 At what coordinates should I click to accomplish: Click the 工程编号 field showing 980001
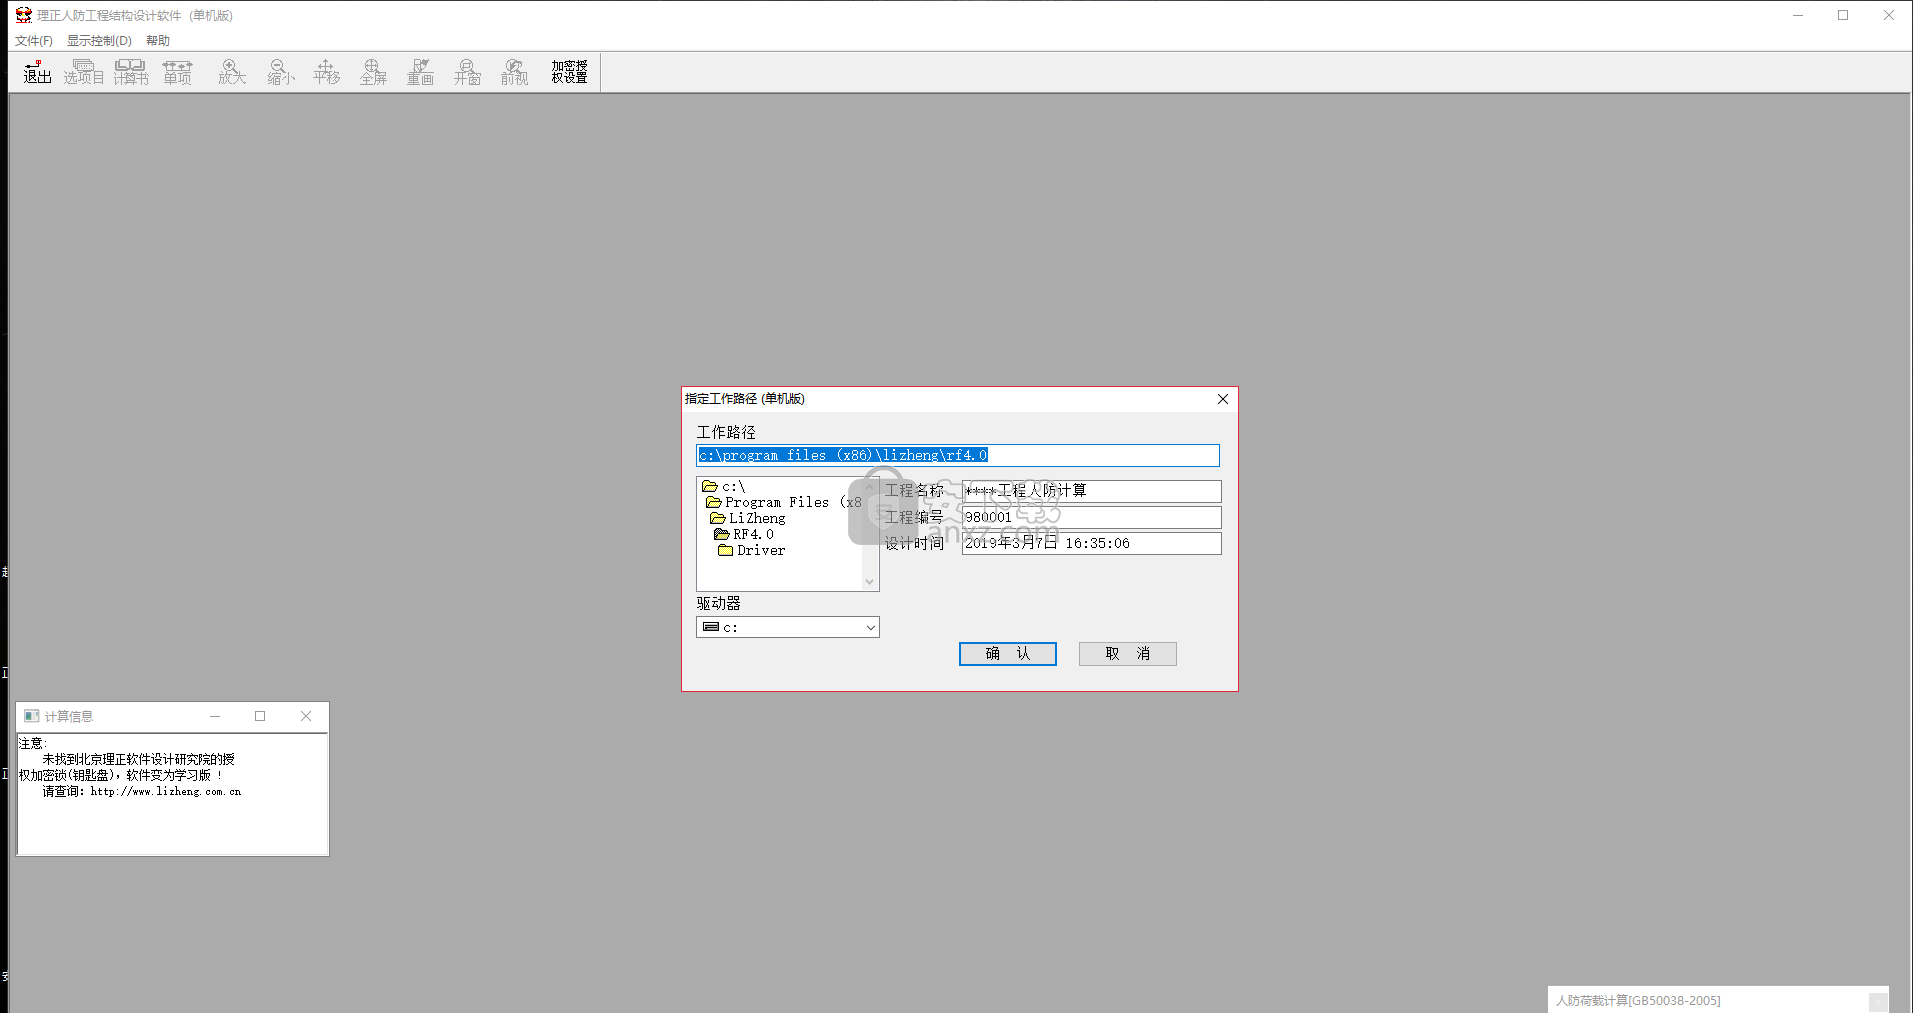click(1091, 517)
